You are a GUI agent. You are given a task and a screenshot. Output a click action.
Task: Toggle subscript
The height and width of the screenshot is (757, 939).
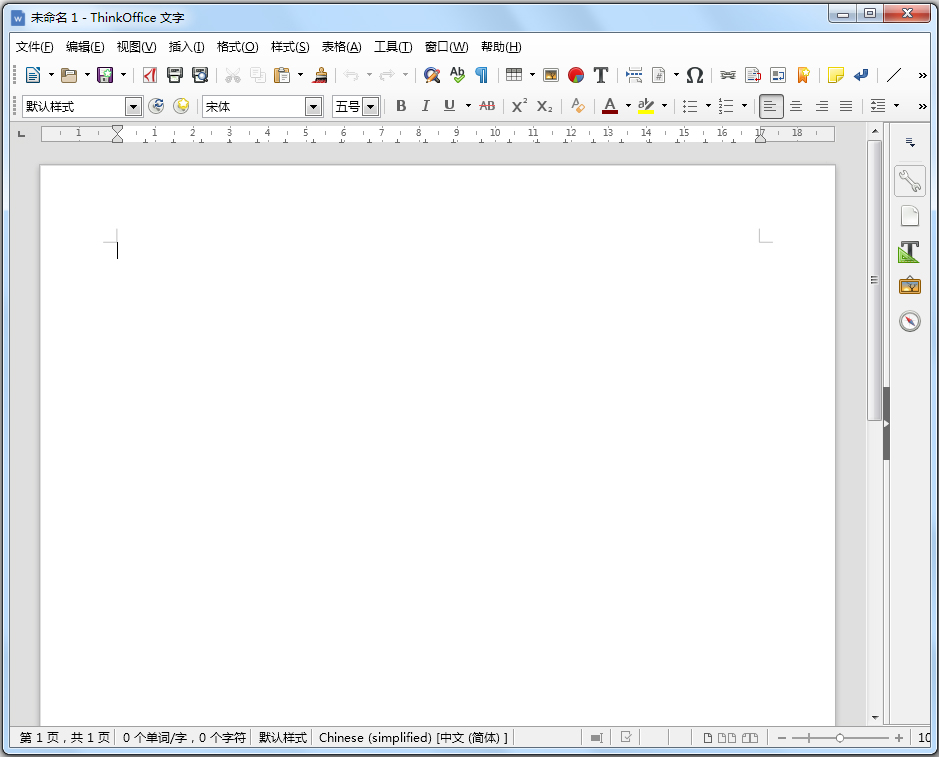tap(544, 106)
